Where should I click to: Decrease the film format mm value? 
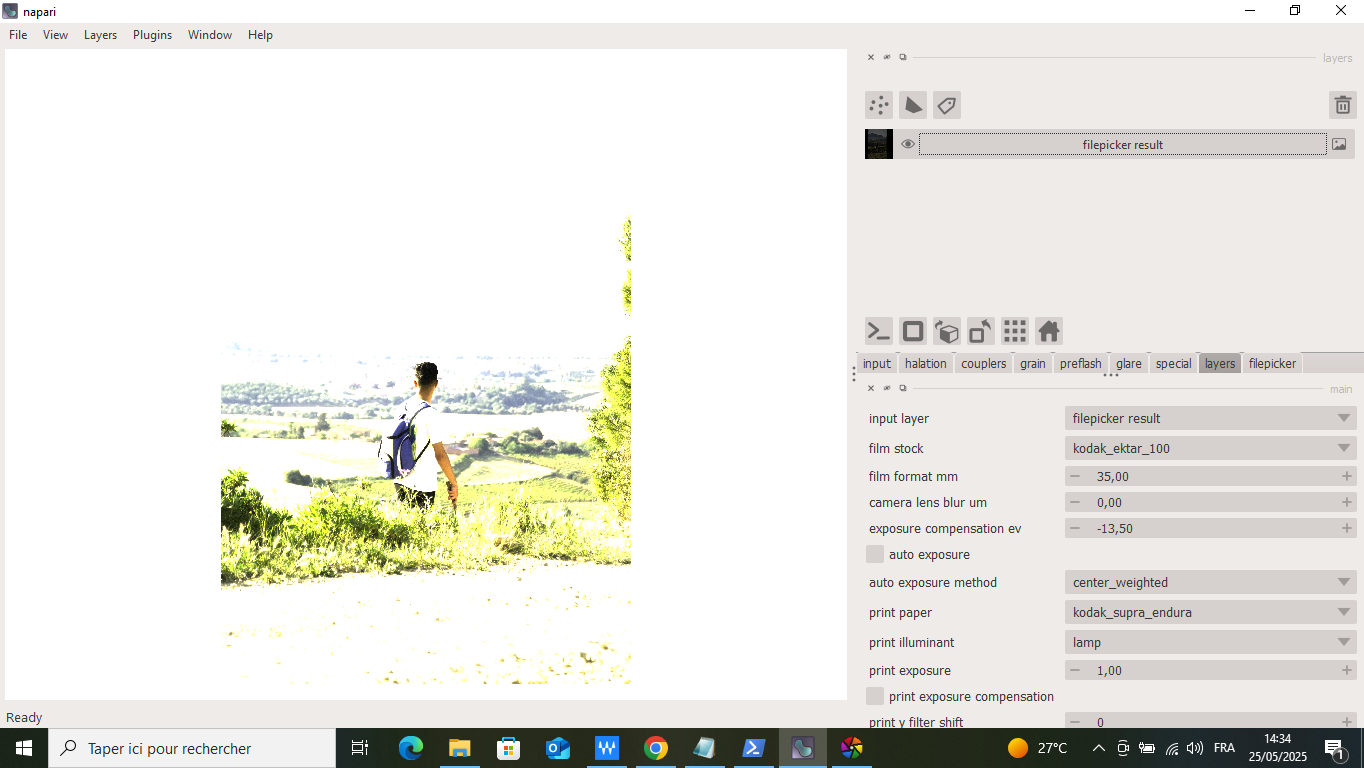(x=1075, y=476)
